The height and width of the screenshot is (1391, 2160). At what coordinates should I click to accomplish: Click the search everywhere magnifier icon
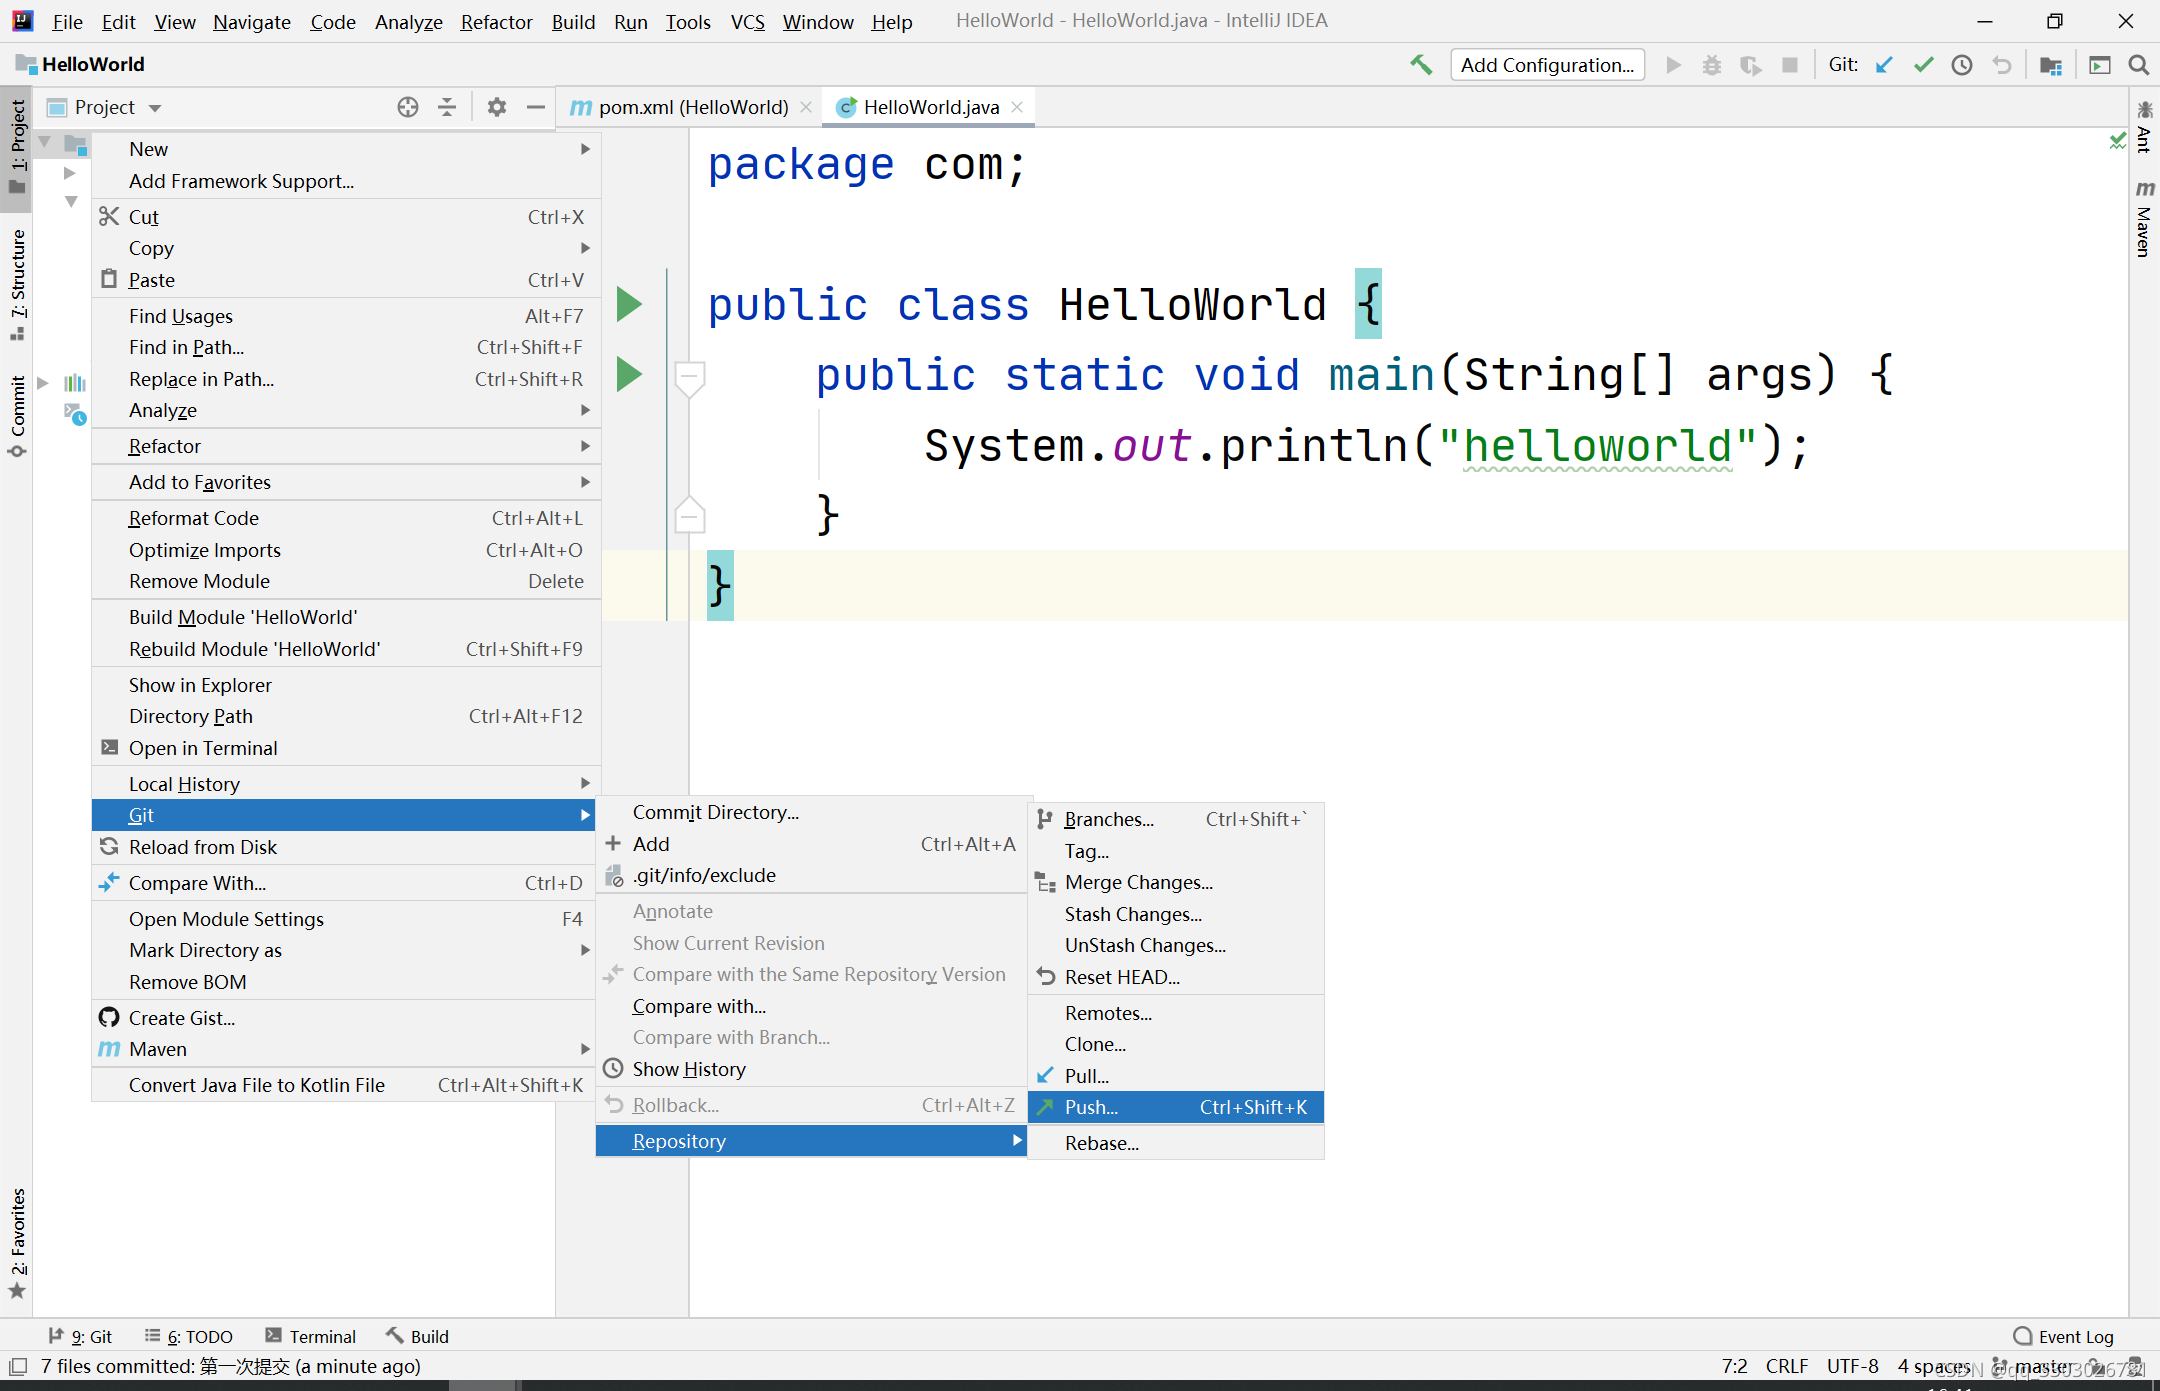(x=2139, y=65)
